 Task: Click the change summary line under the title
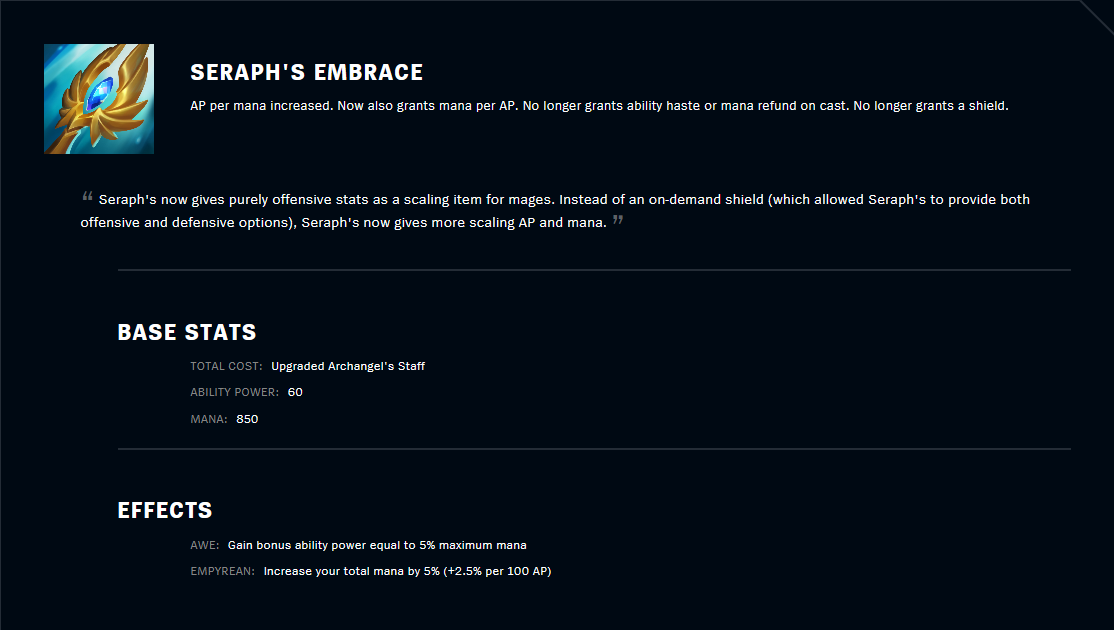[599, 106]
